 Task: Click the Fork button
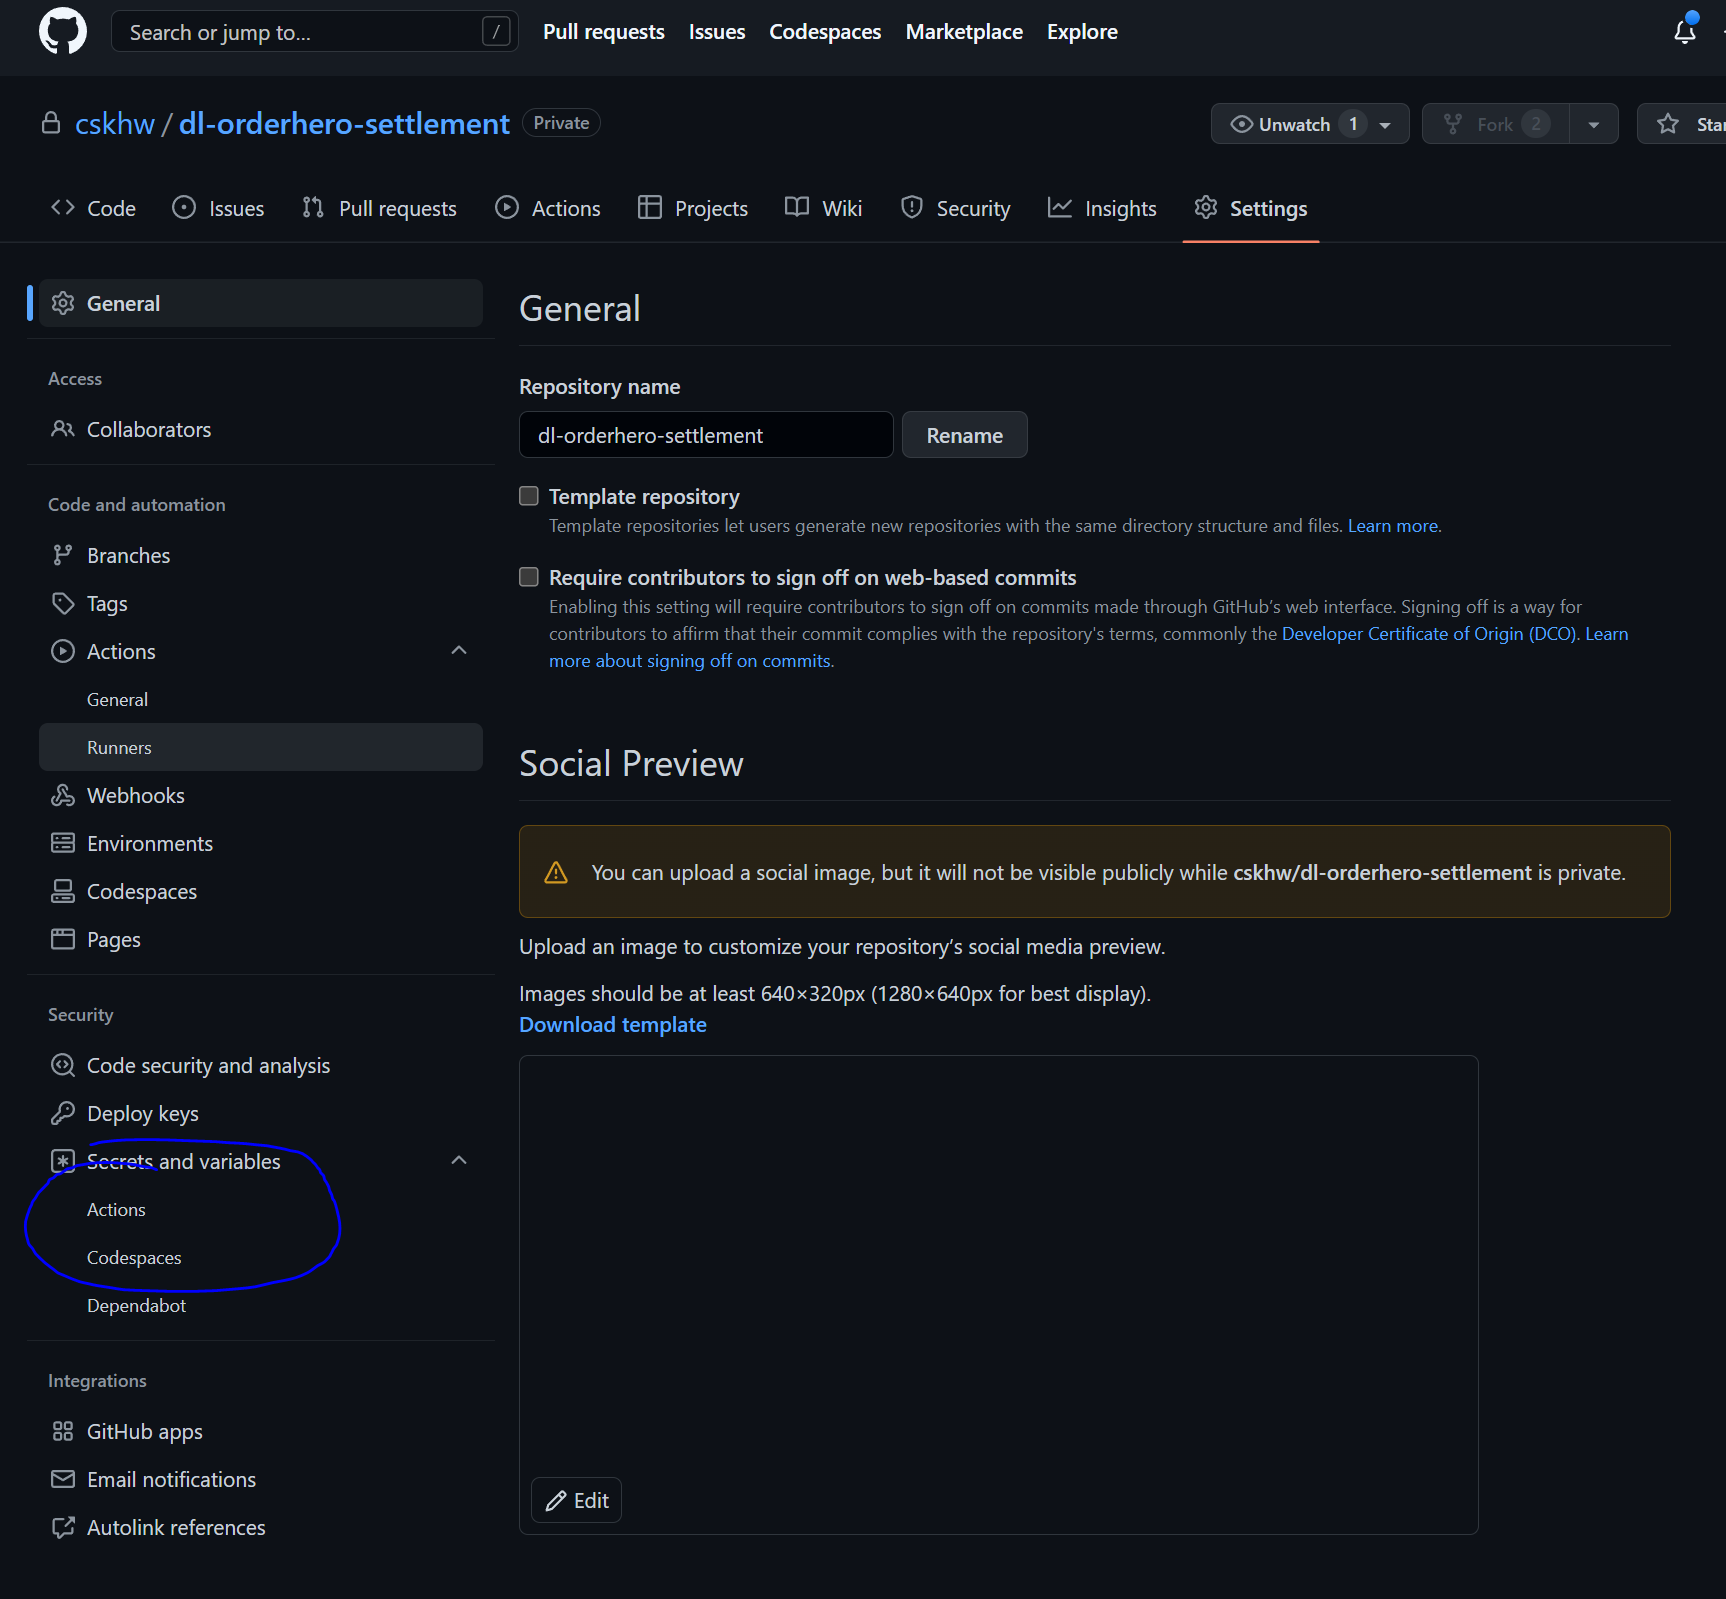tap(1496, 124)
